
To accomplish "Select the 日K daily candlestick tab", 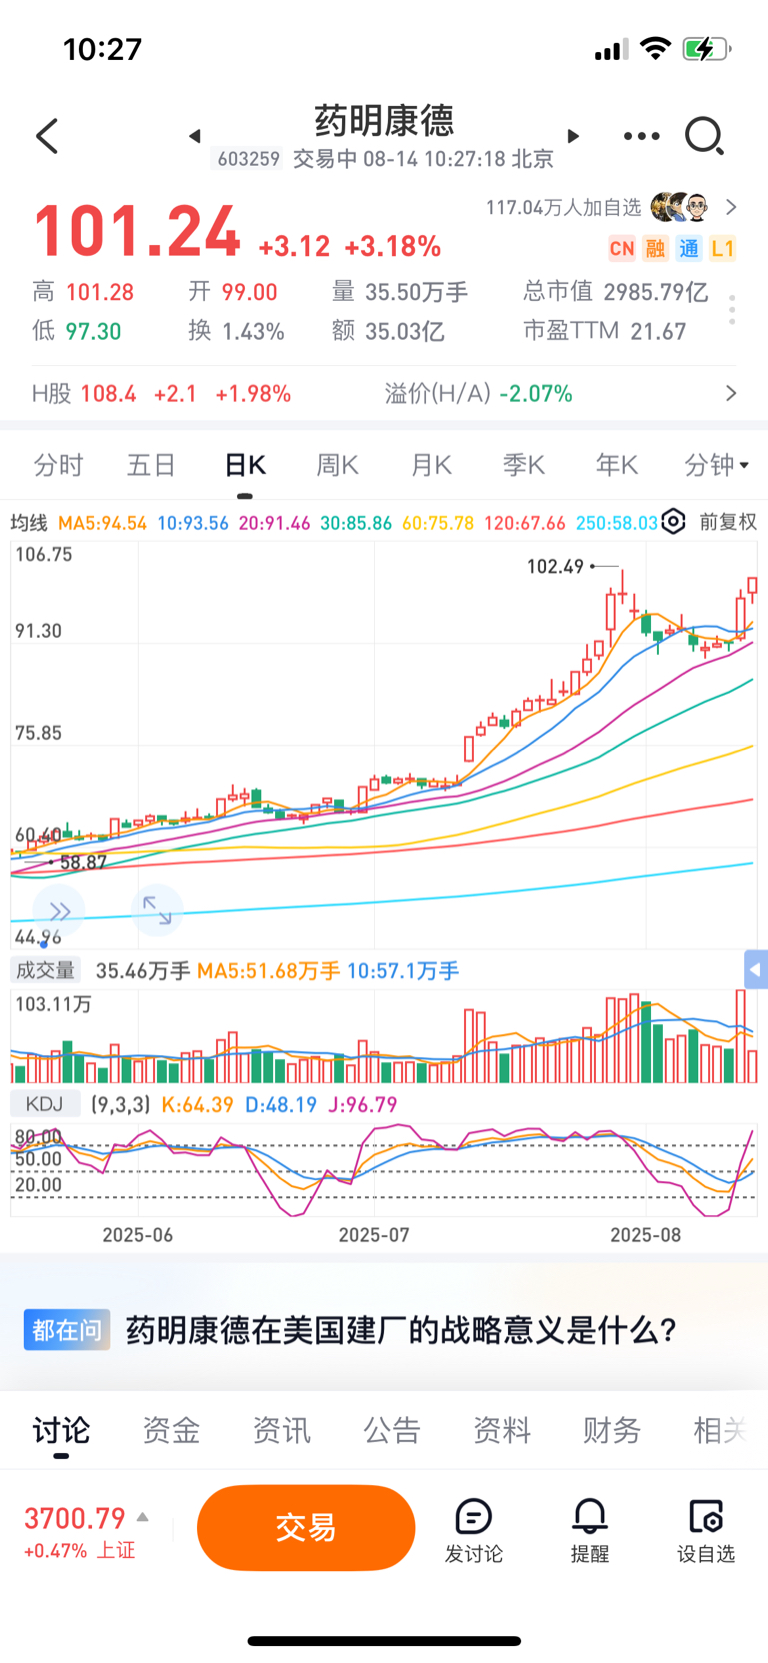I will pyautogui.click(x=245, y=465).
